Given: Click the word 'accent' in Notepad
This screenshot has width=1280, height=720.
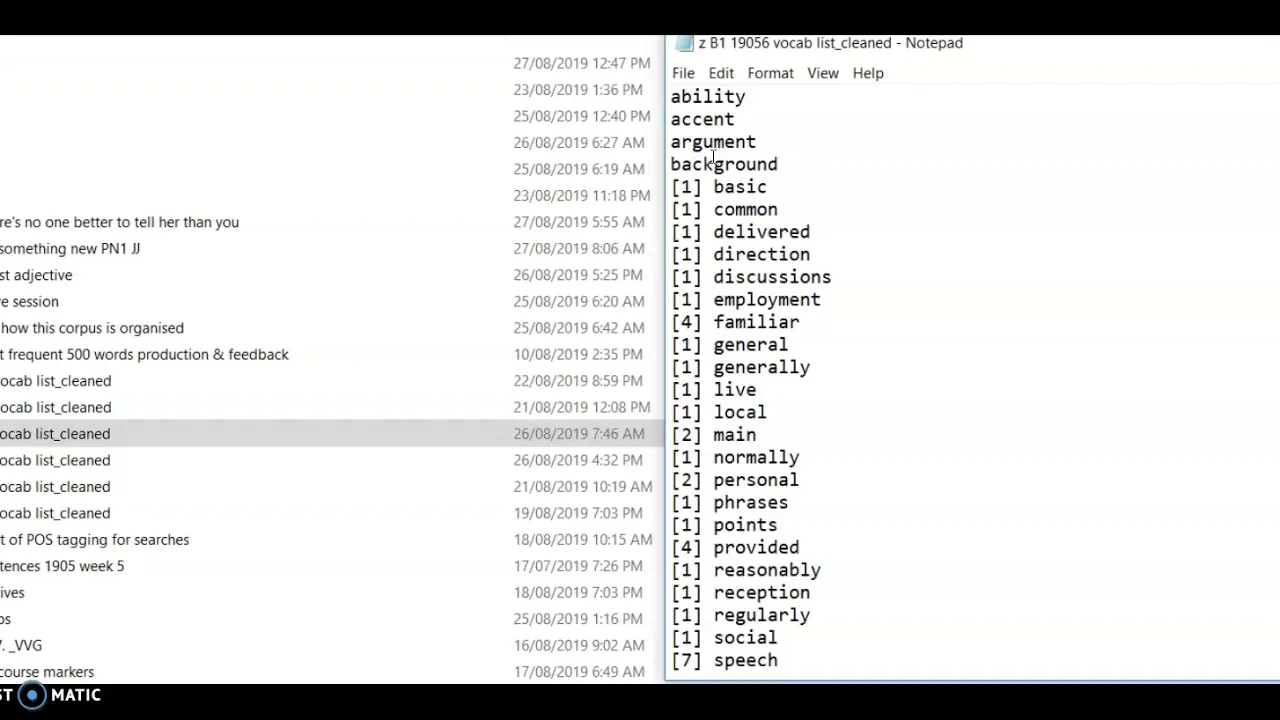Looking at the screenshot, I should [x=702, y=119].
